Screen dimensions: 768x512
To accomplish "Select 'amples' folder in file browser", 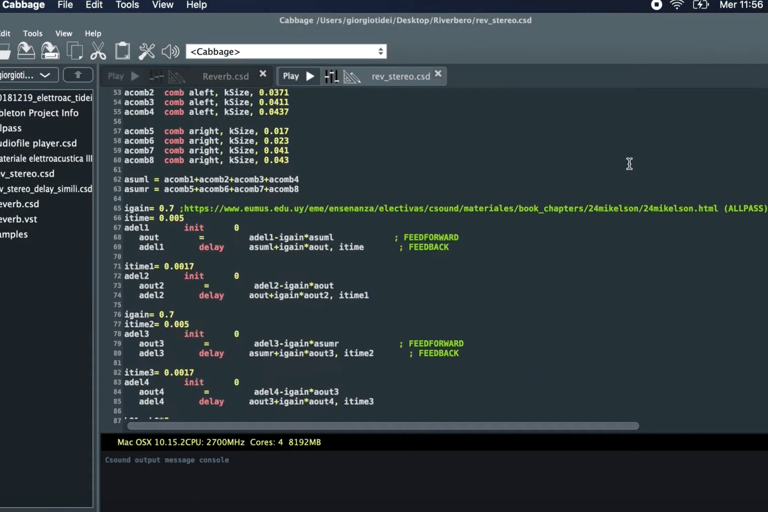I will tap(14, 234).
